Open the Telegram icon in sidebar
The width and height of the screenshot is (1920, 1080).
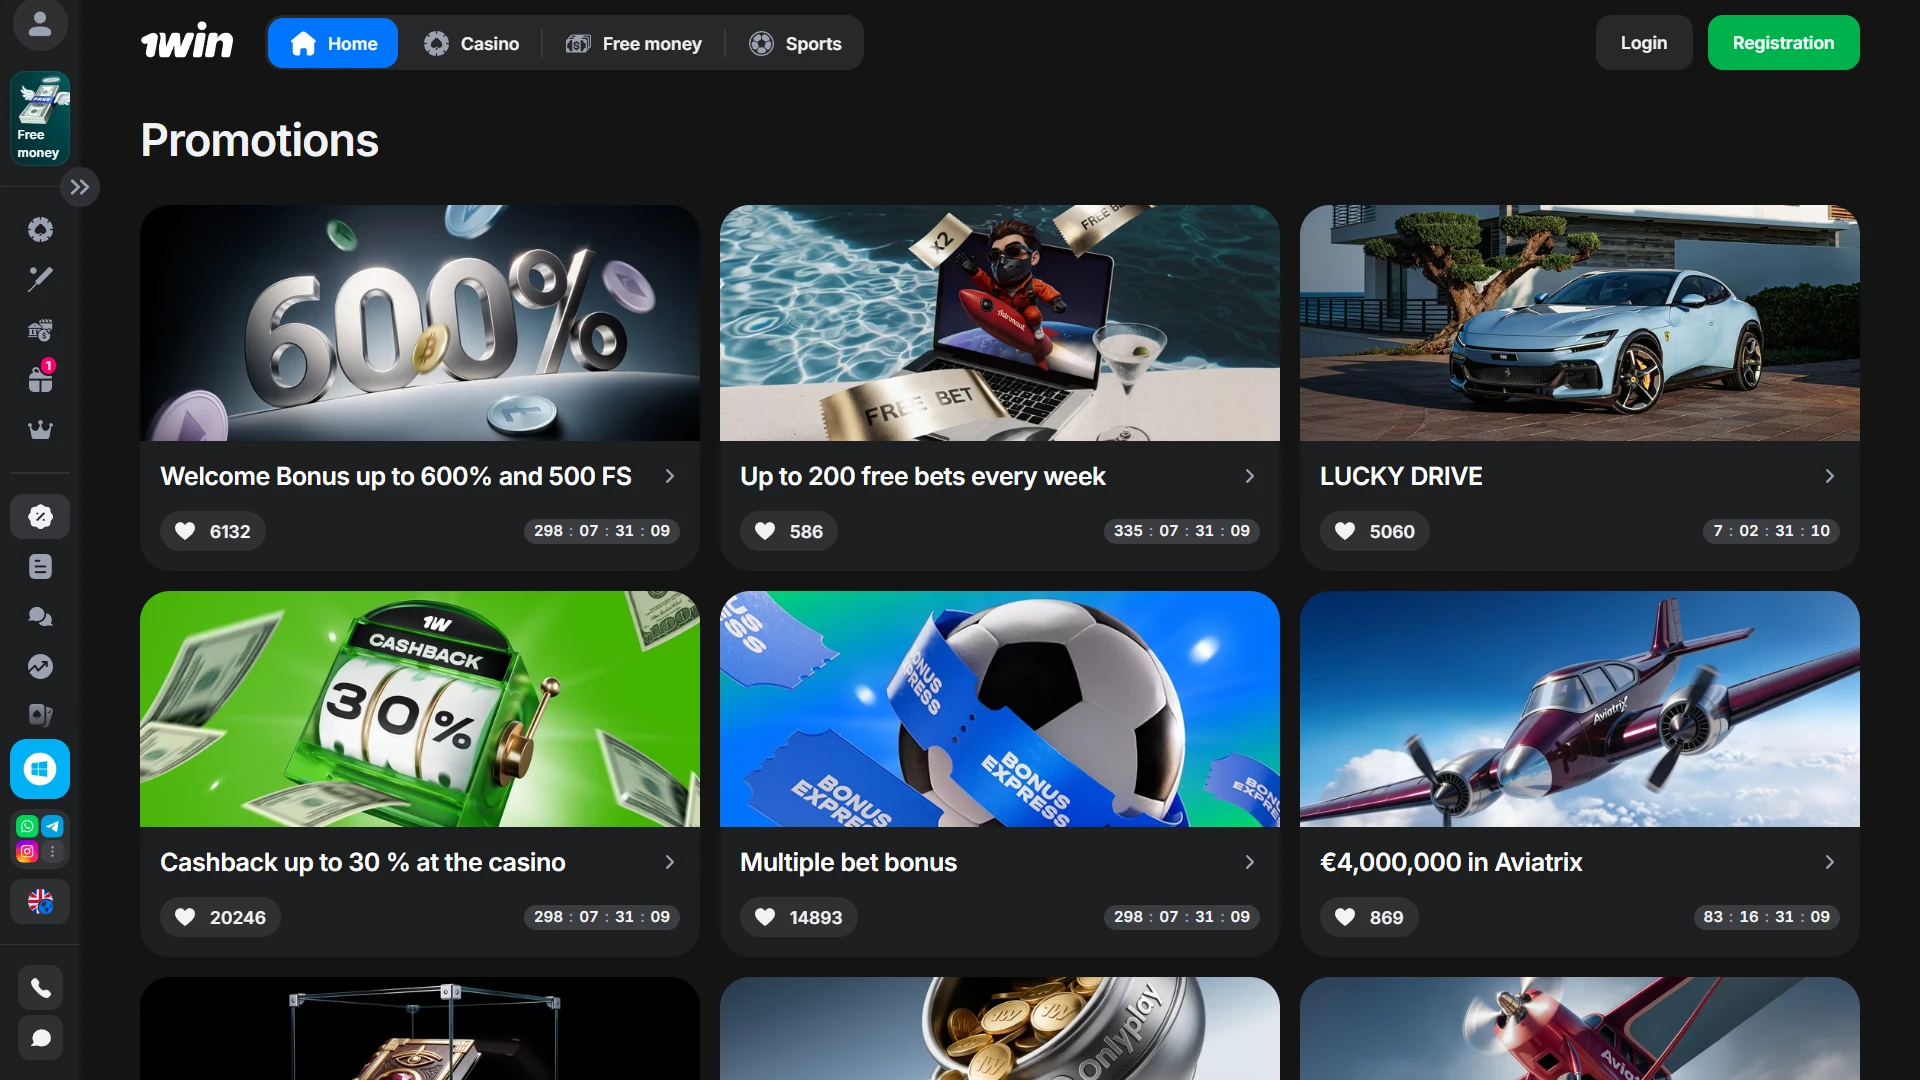53,825
